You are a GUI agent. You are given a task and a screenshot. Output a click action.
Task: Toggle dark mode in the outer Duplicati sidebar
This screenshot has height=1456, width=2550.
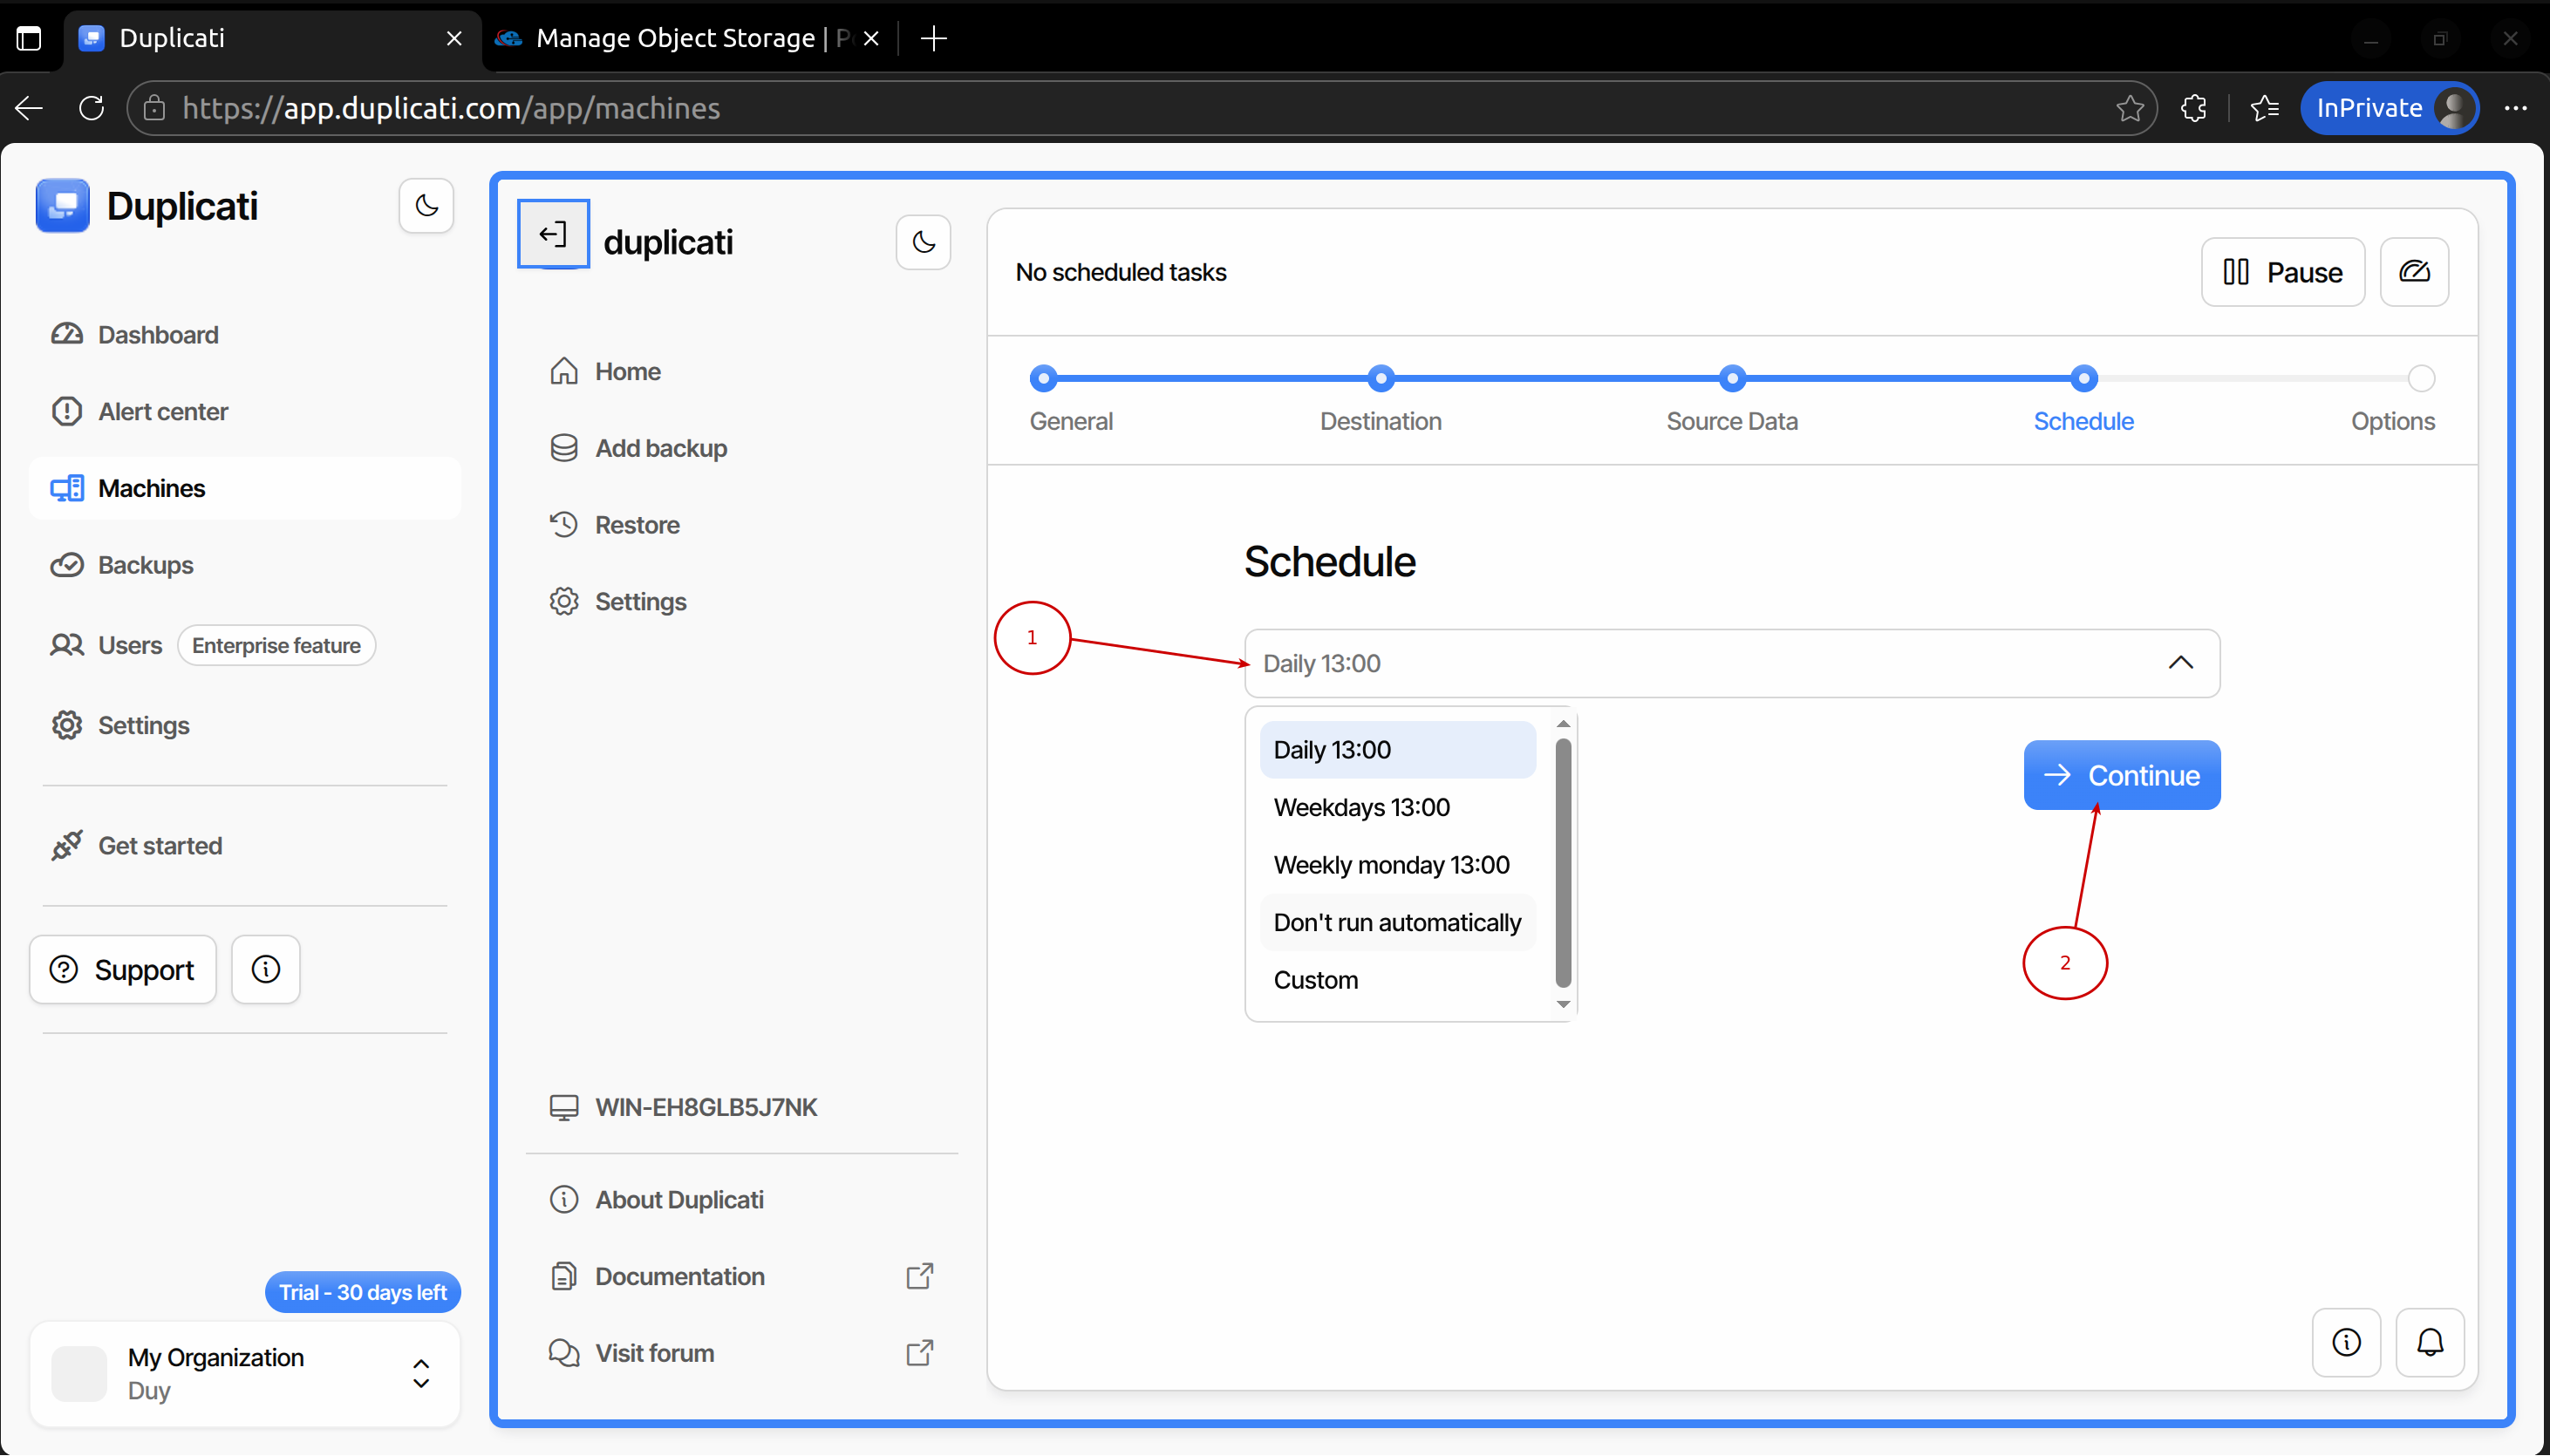coord(426,206)
